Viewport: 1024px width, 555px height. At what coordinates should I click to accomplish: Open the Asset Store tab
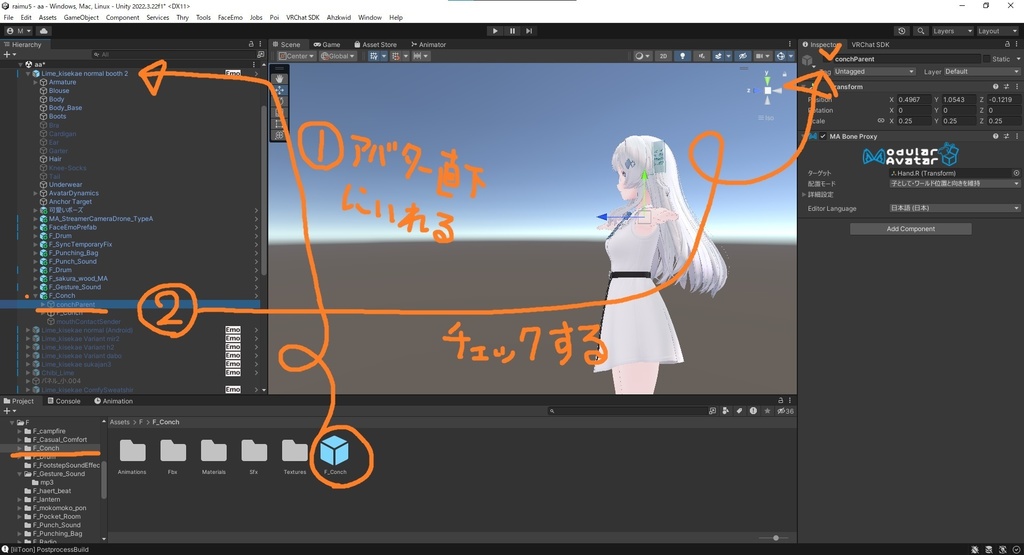click(376, 44)
